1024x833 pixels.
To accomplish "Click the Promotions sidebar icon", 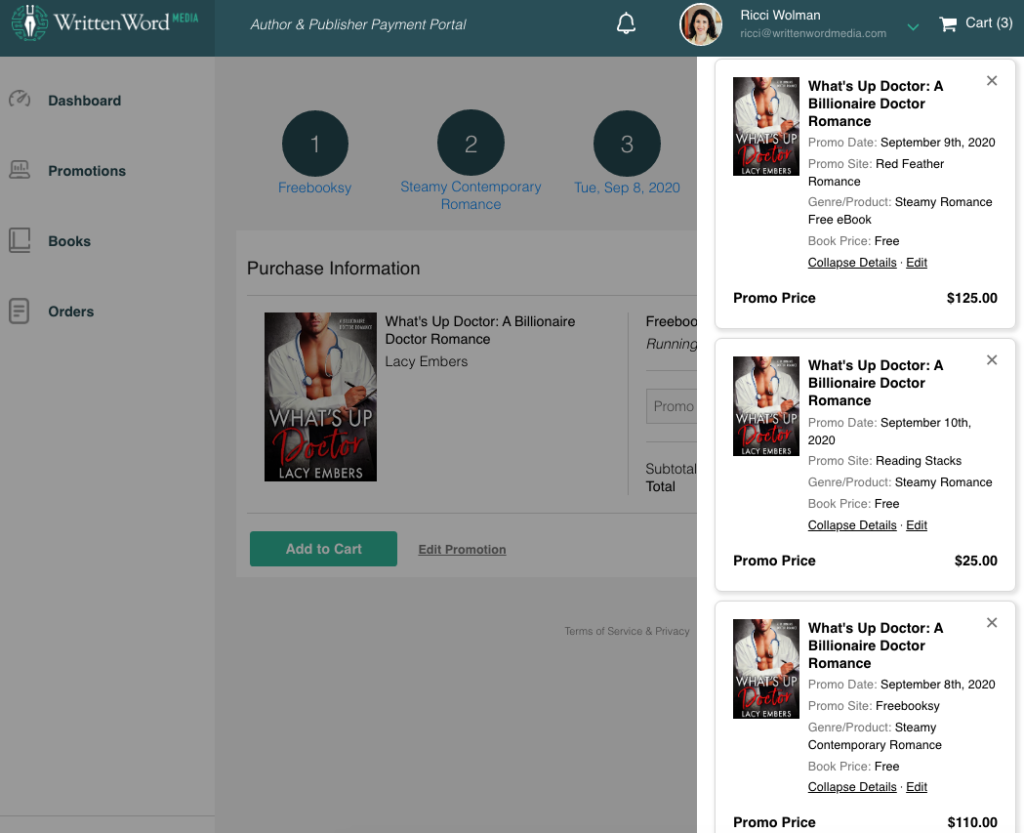I will tap(20, 170).
